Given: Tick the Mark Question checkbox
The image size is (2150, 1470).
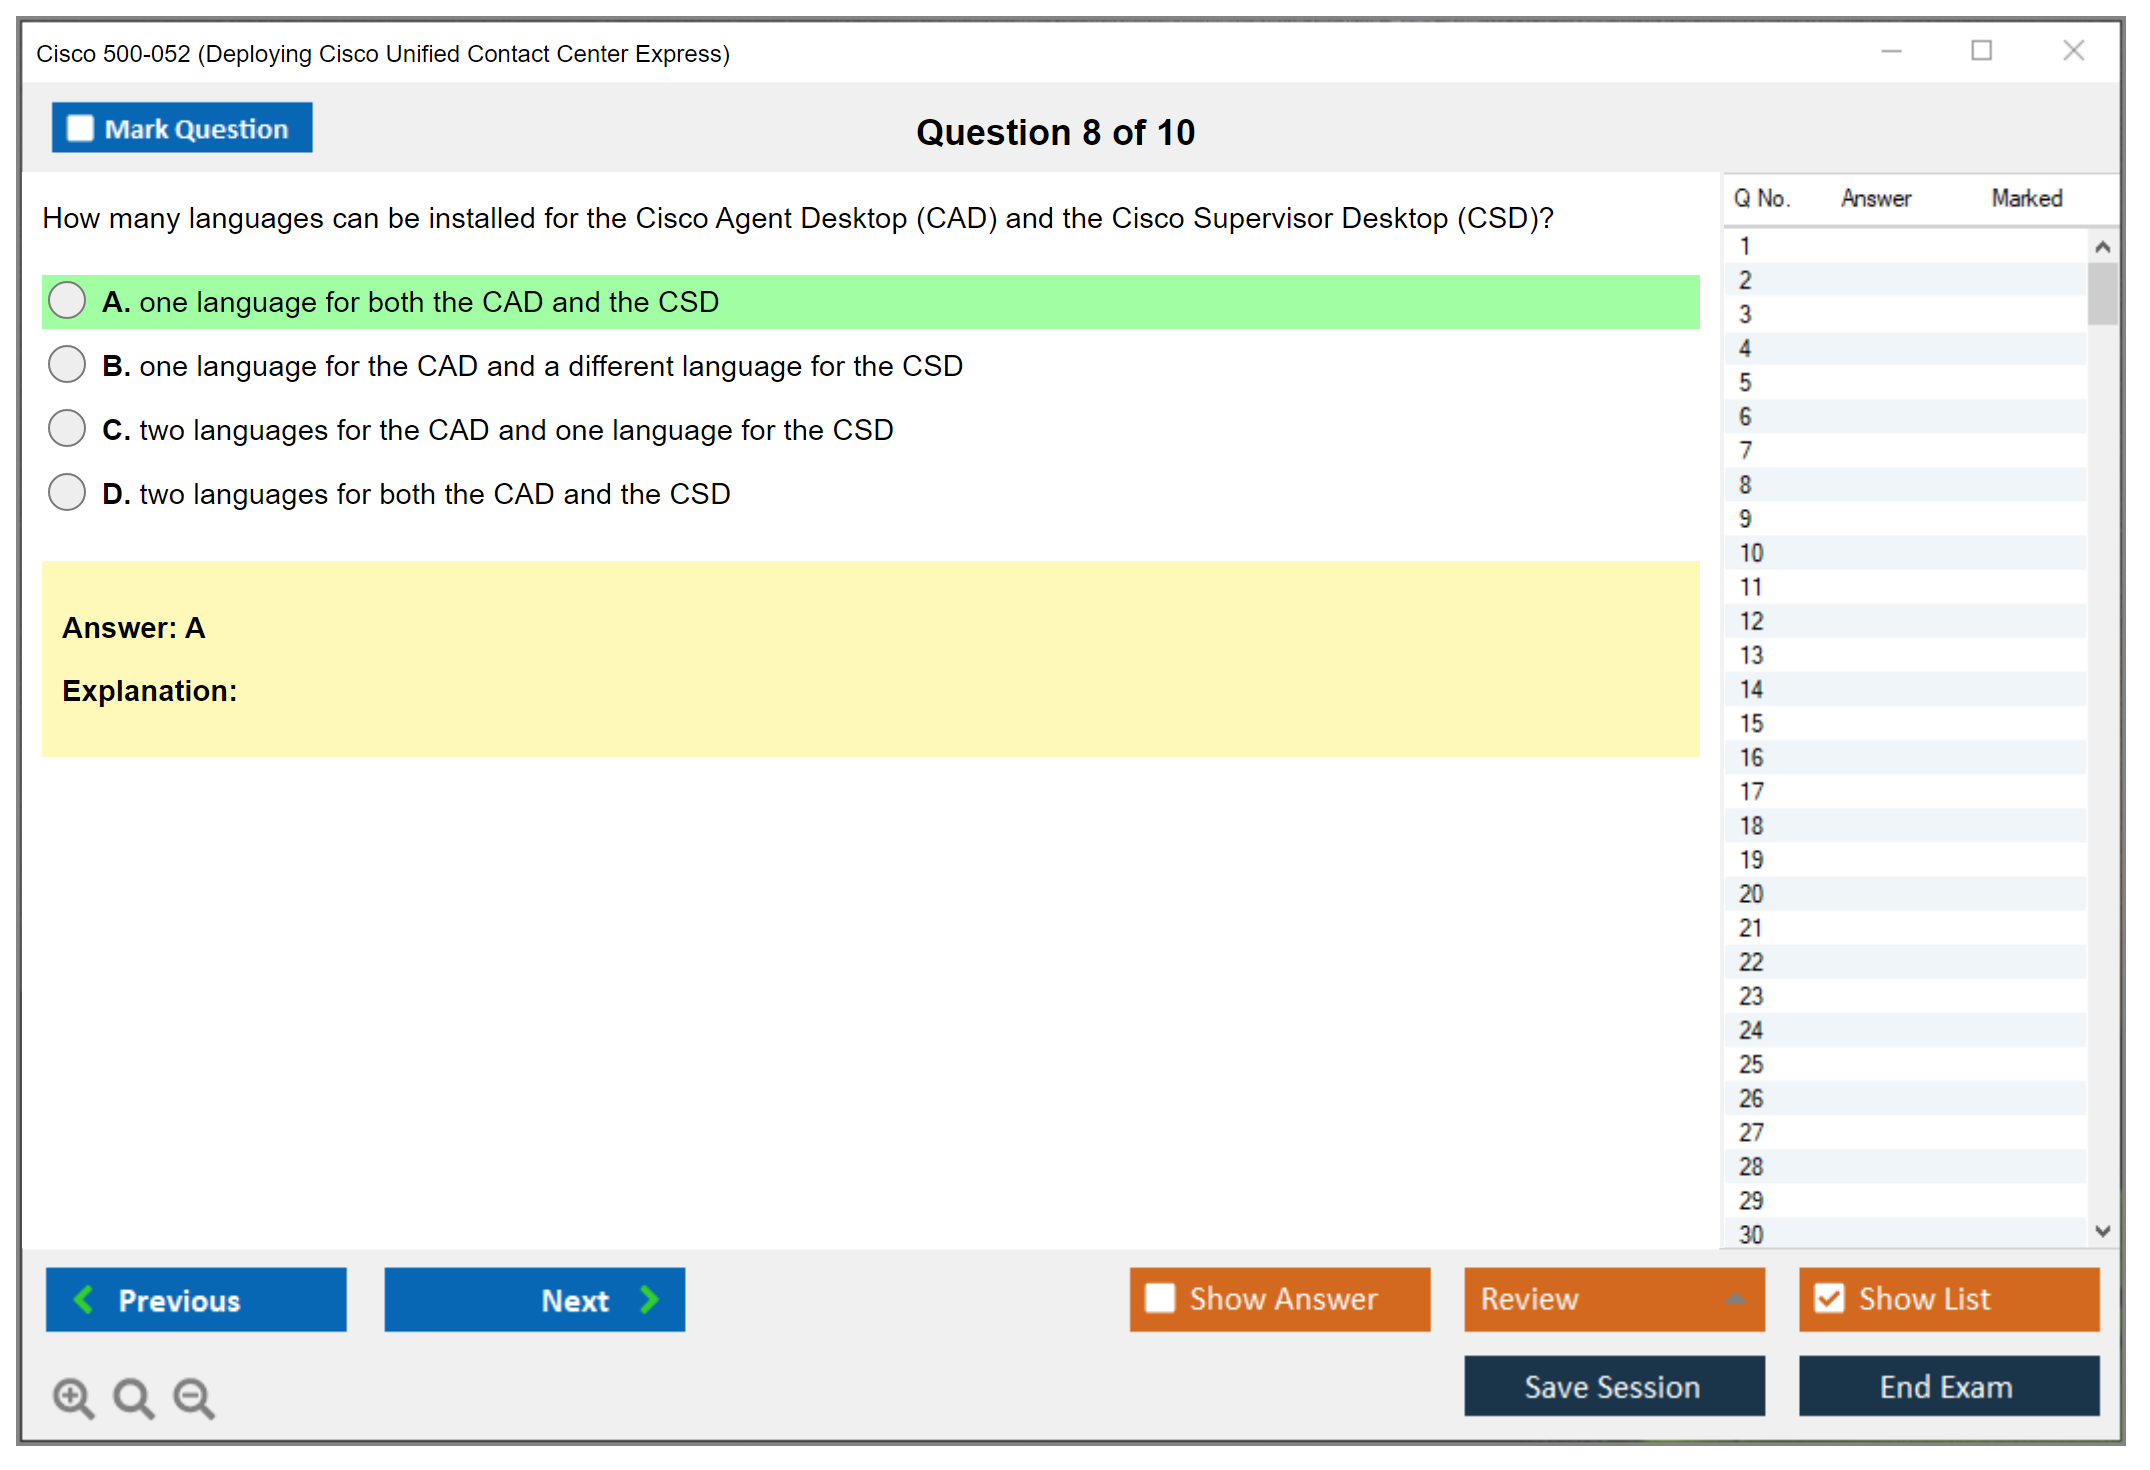Looking at the screenshot, I should 80,128.
